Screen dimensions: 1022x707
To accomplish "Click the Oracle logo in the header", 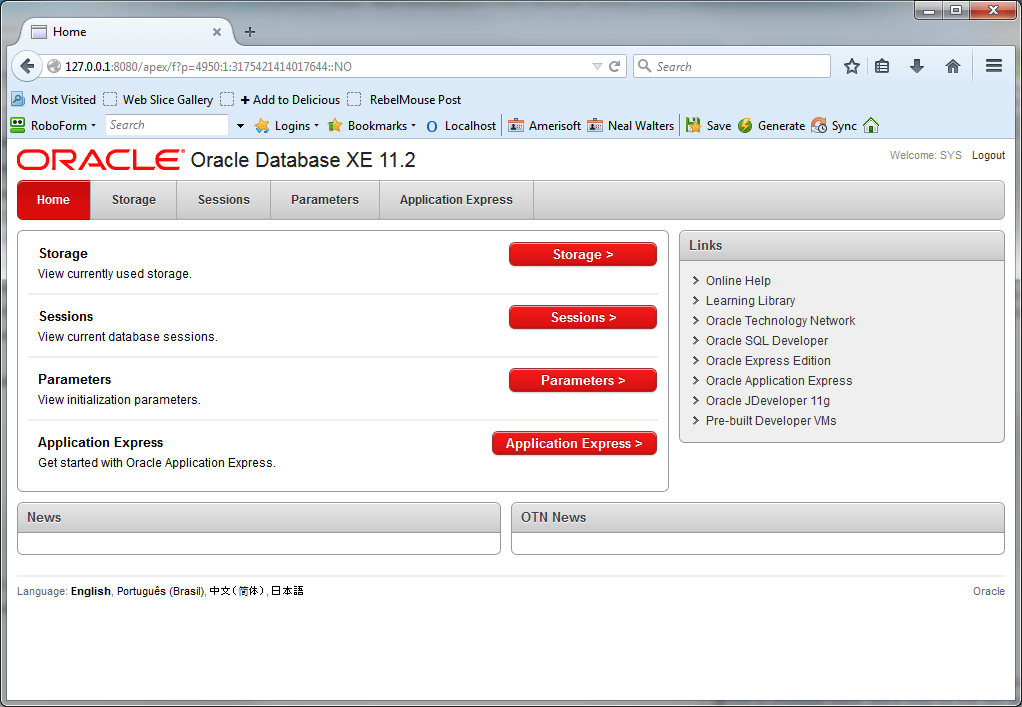I will [101, 160].
